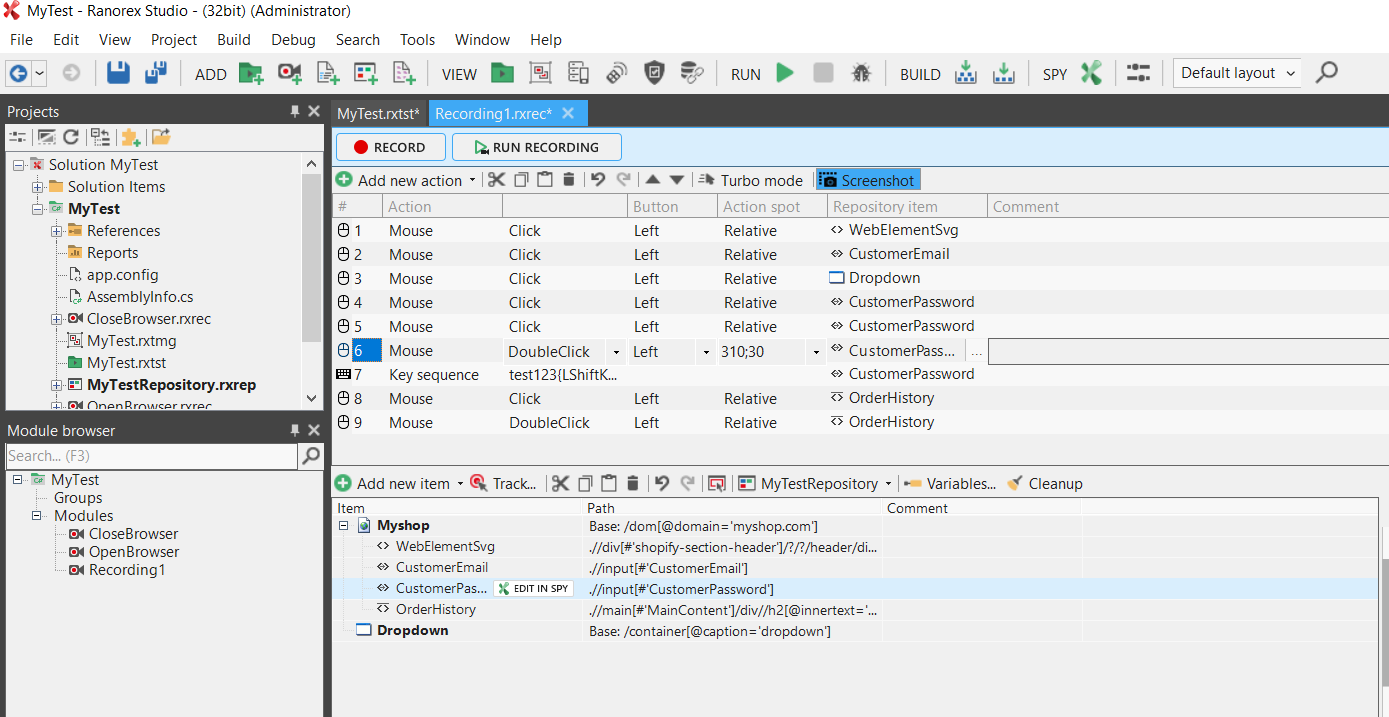Delete selected action with trash icon
Image resolution: width=1389 pixels, height=717 pixels.
(x=569, y=180)
